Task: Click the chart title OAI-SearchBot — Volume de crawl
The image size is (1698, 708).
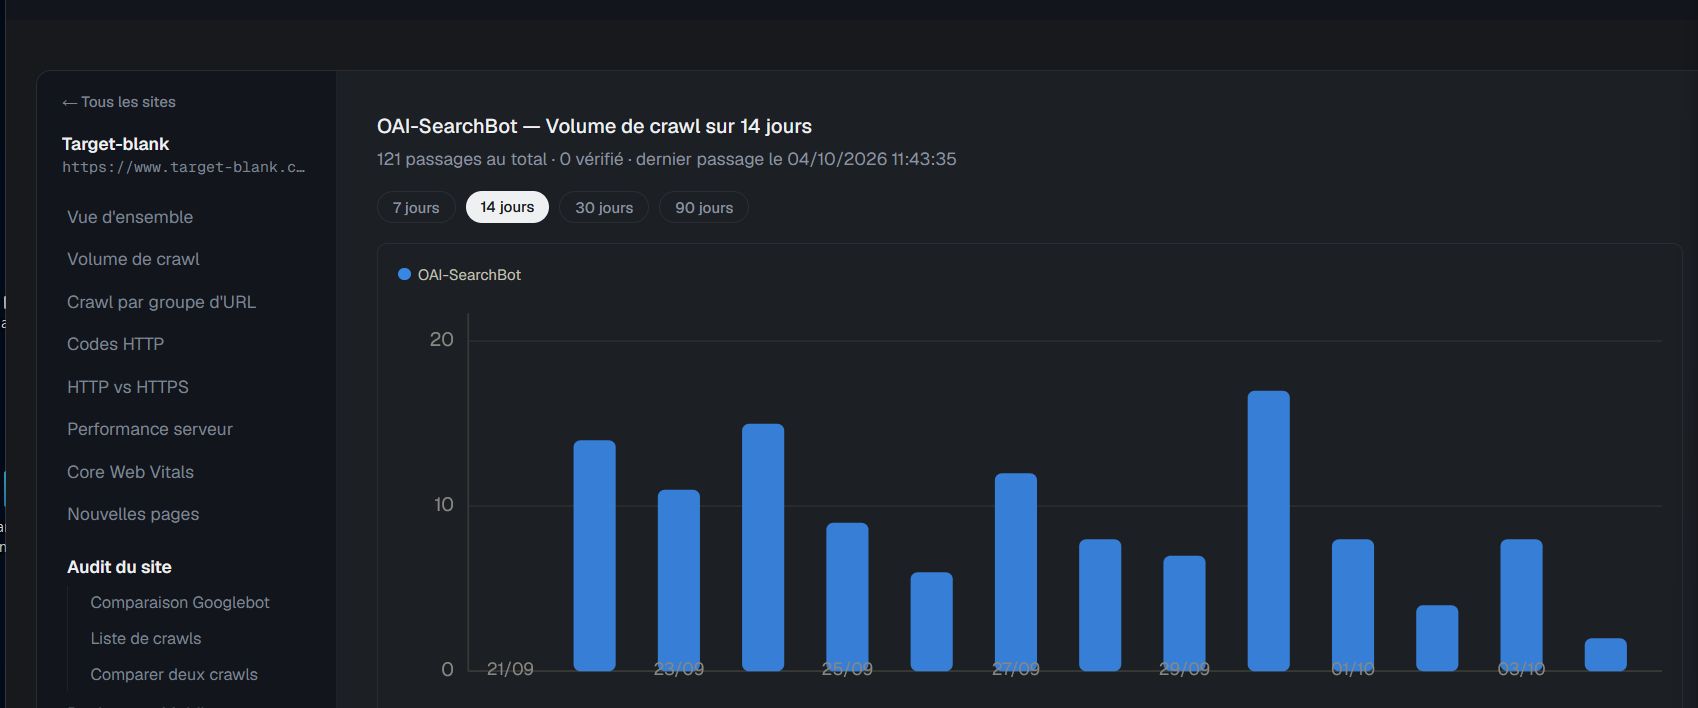Action: click(594, 127)
